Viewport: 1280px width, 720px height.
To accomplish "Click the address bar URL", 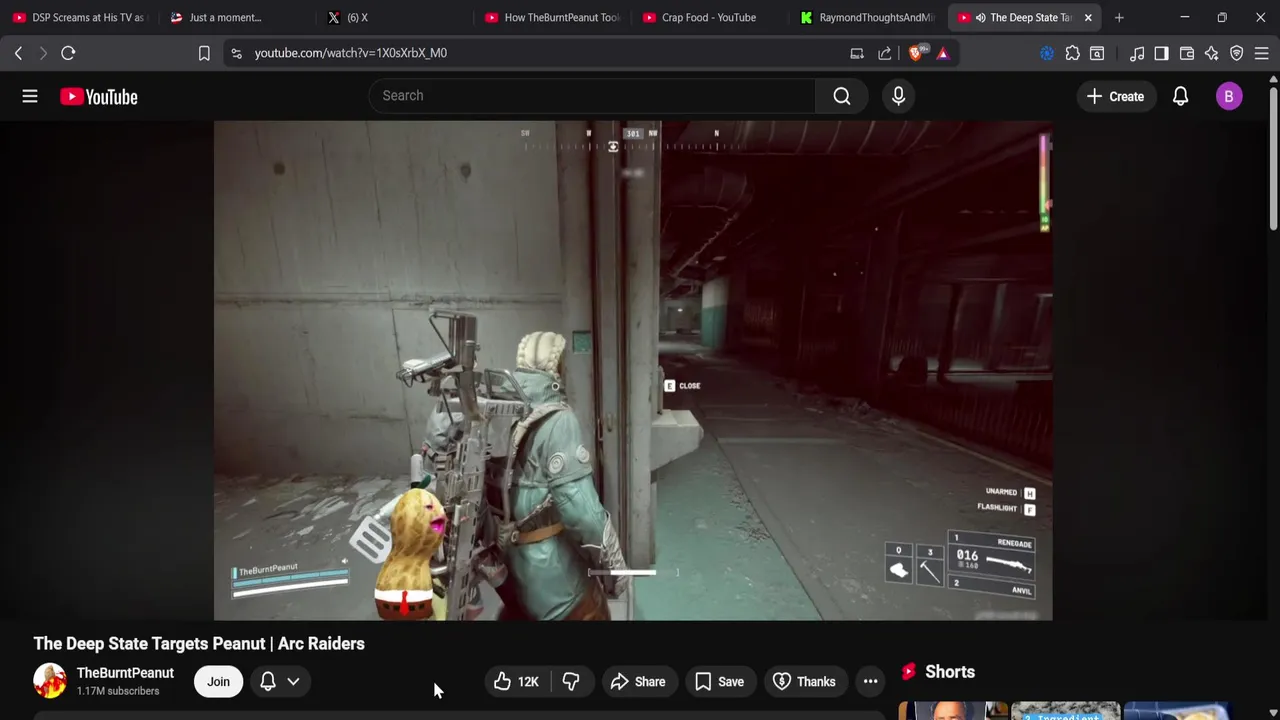I will click(351, 53).
